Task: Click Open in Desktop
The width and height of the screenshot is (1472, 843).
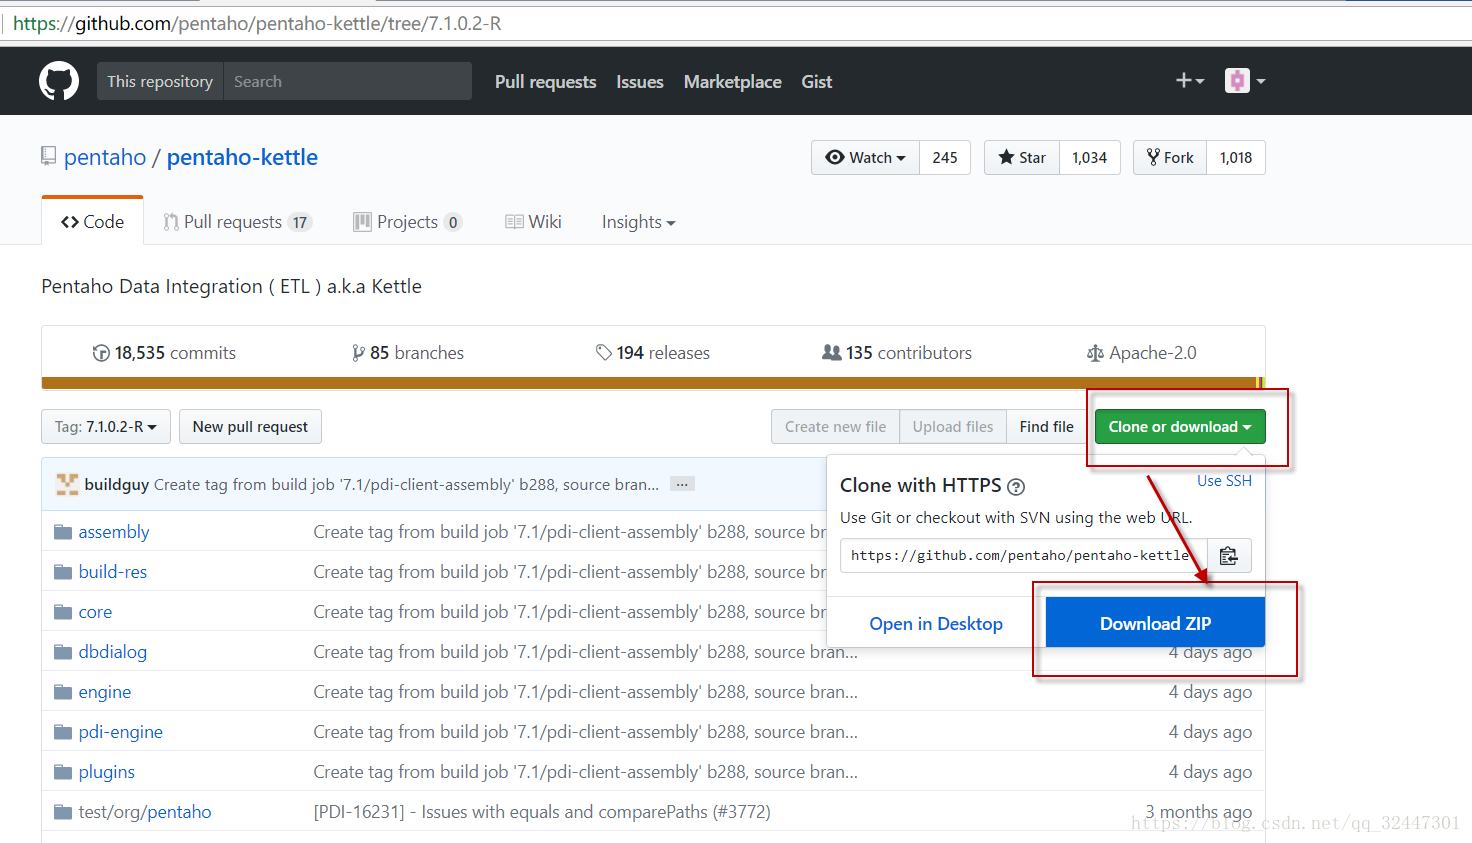Action: click(936, 623)
